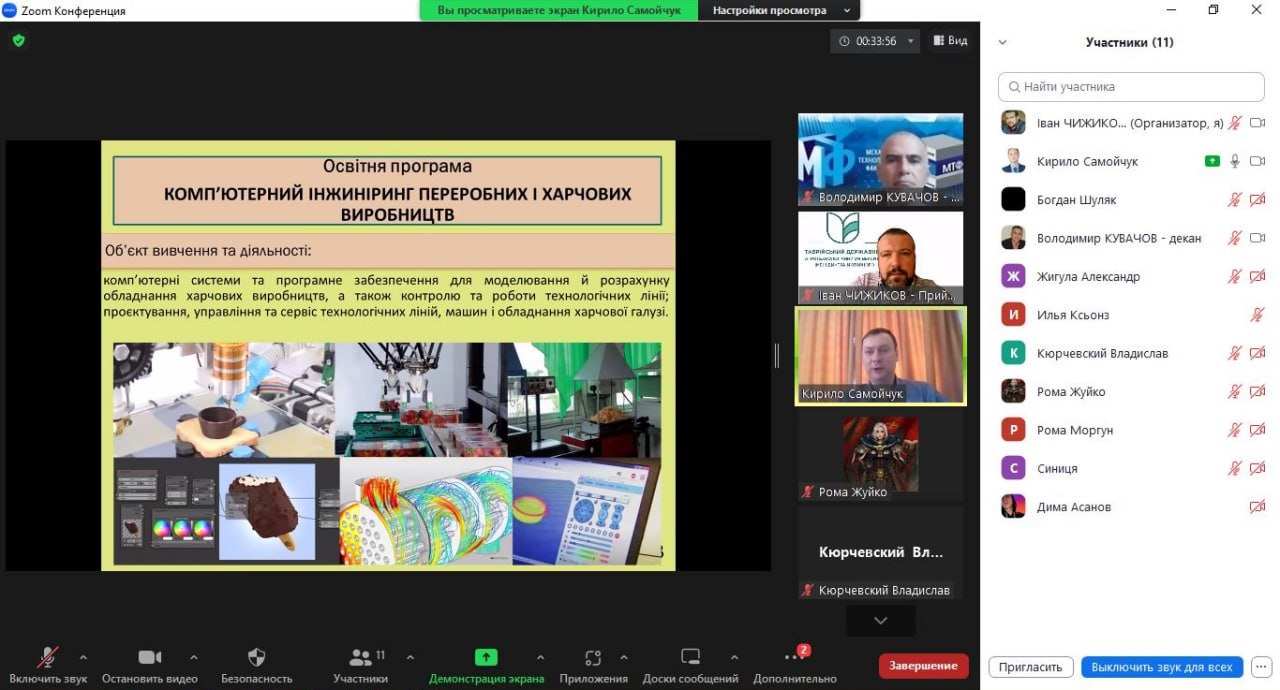Open Настройки просмотра view options dropdown
The height and width of the screenshot is (690, 1280).
pos(780,10)
